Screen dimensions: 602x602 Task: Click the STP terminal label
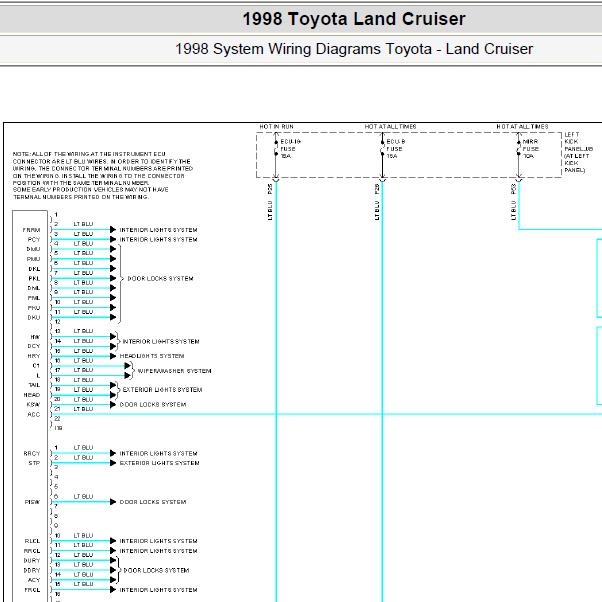pyautogui.click(x=34, y=463)
